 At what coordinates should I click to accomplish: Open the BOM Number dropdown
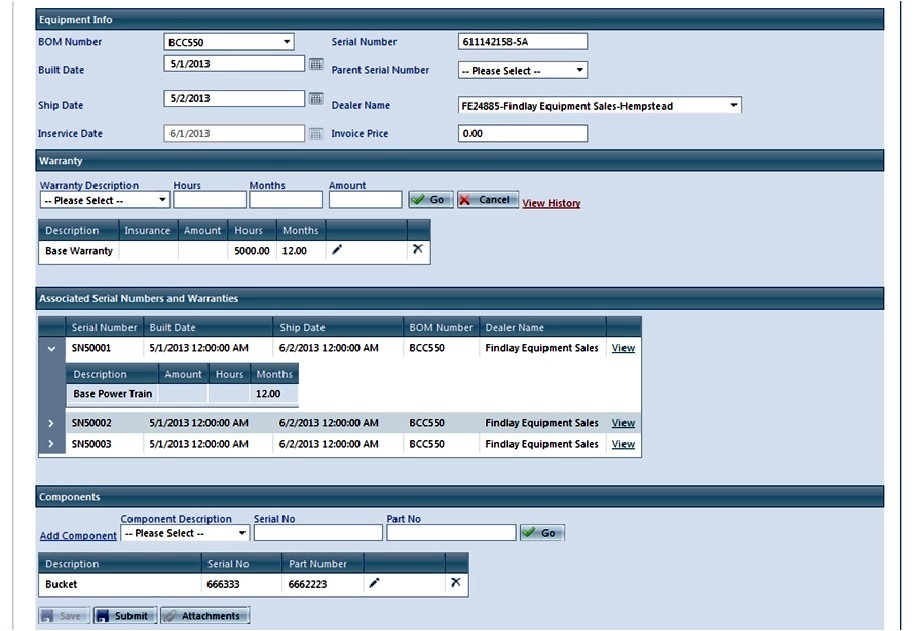point(229,42)
